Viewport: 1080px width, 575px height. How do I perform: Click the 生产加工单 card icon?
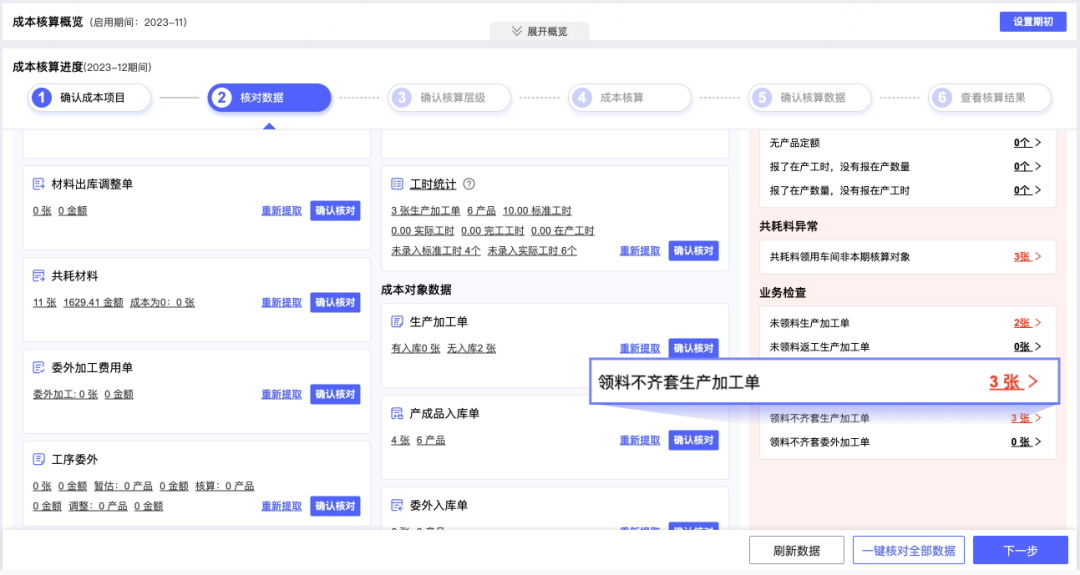pyautogui.click(x=397, y=322)
